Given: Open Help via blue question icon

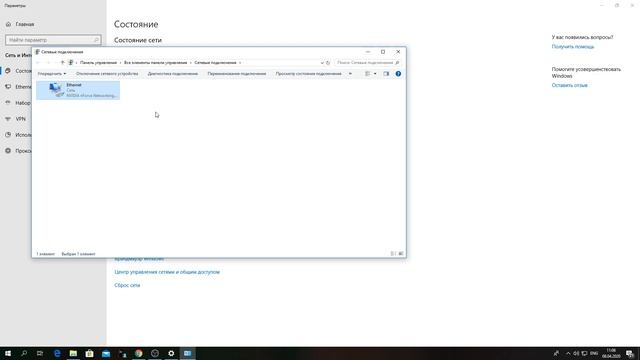Looking at the screenshot, I should [398, 74].
